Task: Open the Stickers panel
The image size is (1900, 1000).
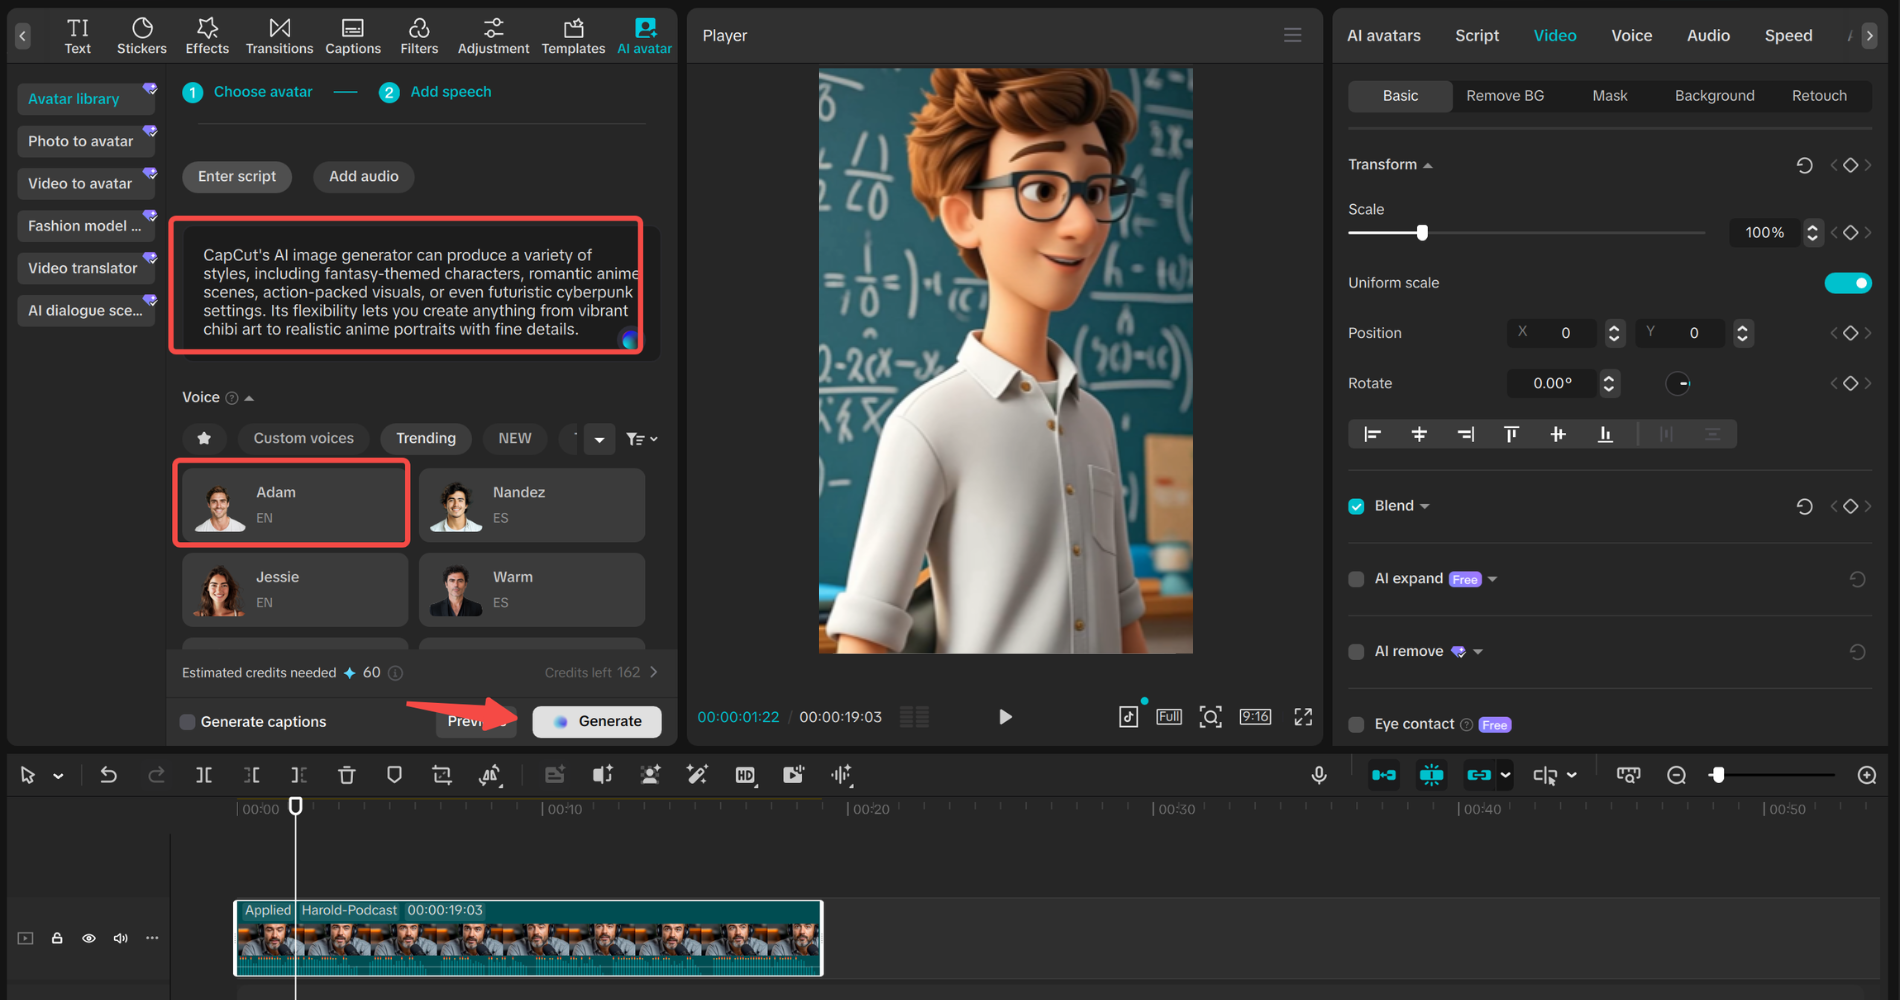Action: [142, 36]
